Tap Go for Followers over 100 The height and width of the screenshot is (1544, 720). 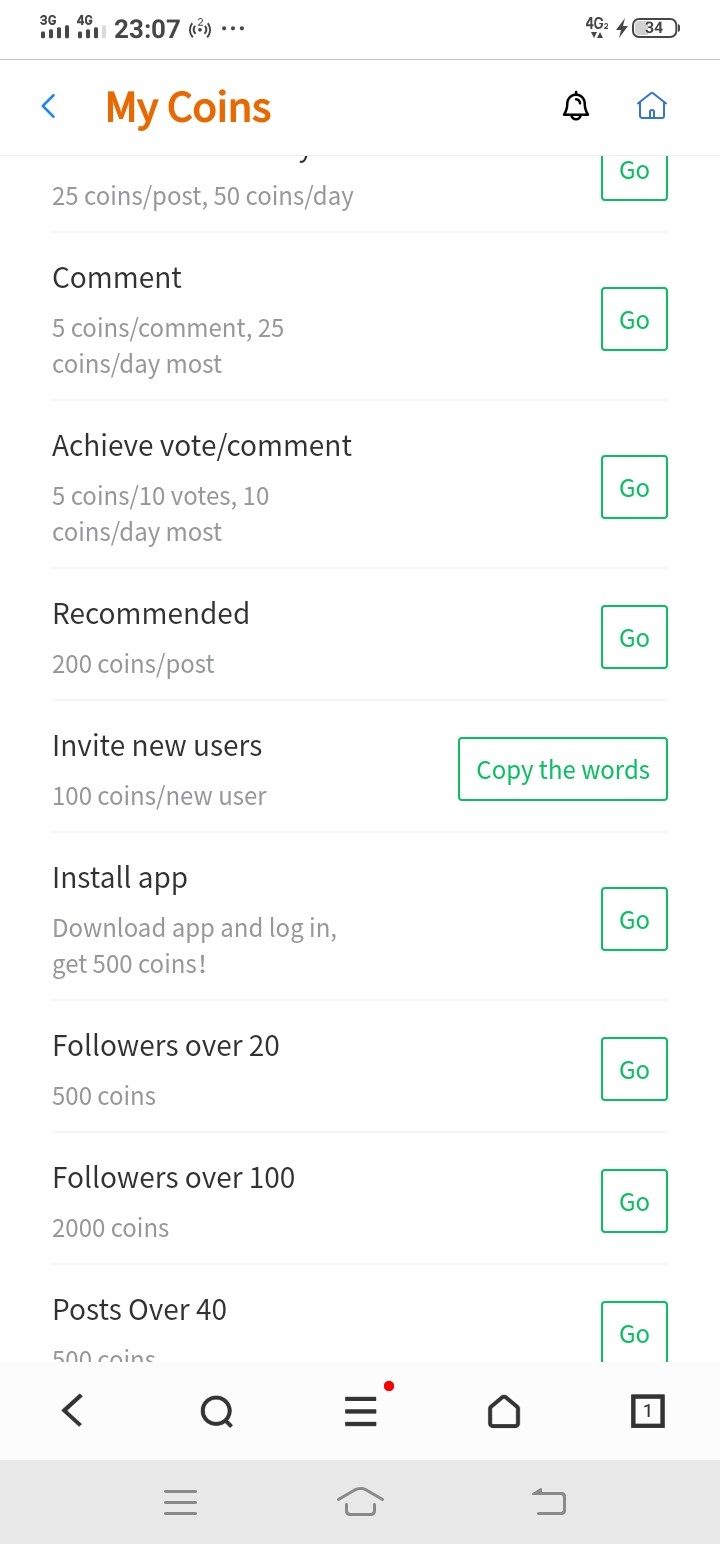click(634, 1202)
